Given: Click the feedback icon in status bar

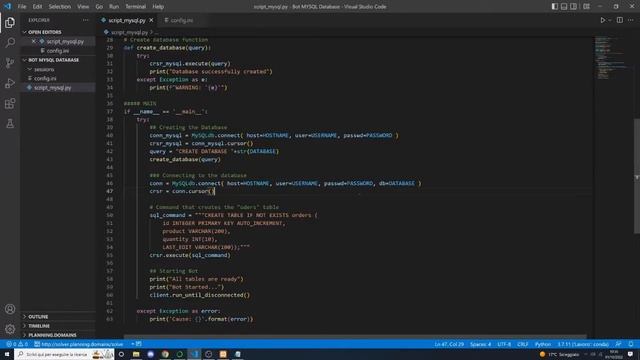Looking at the screenshot, I should tap(619, 344).
